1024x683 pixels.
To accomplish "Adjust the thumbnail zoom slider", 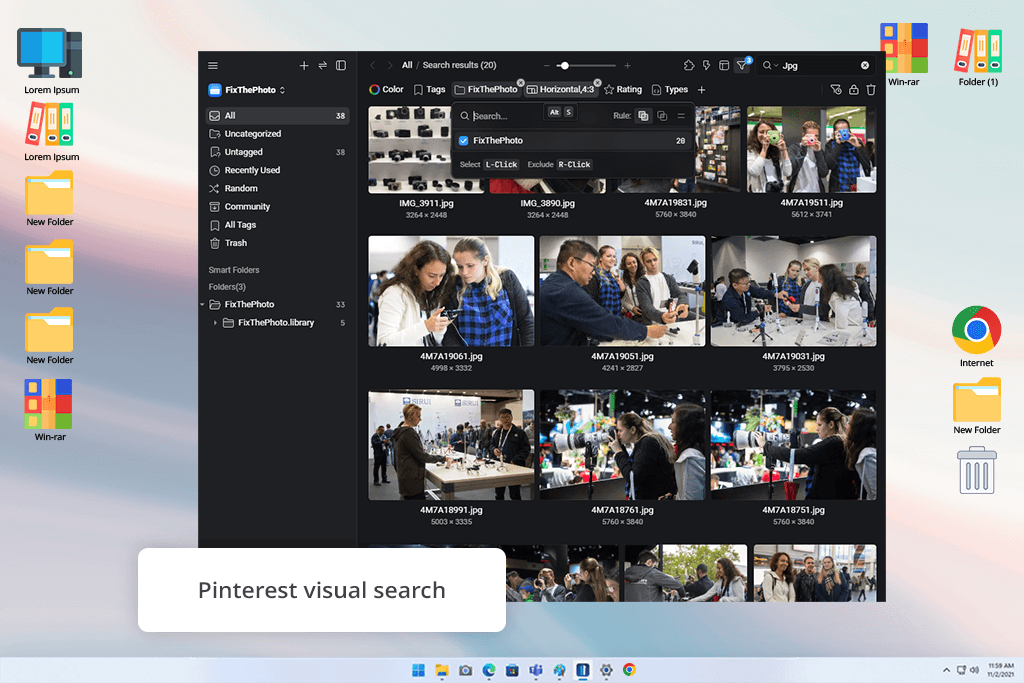I will [586, 65].
